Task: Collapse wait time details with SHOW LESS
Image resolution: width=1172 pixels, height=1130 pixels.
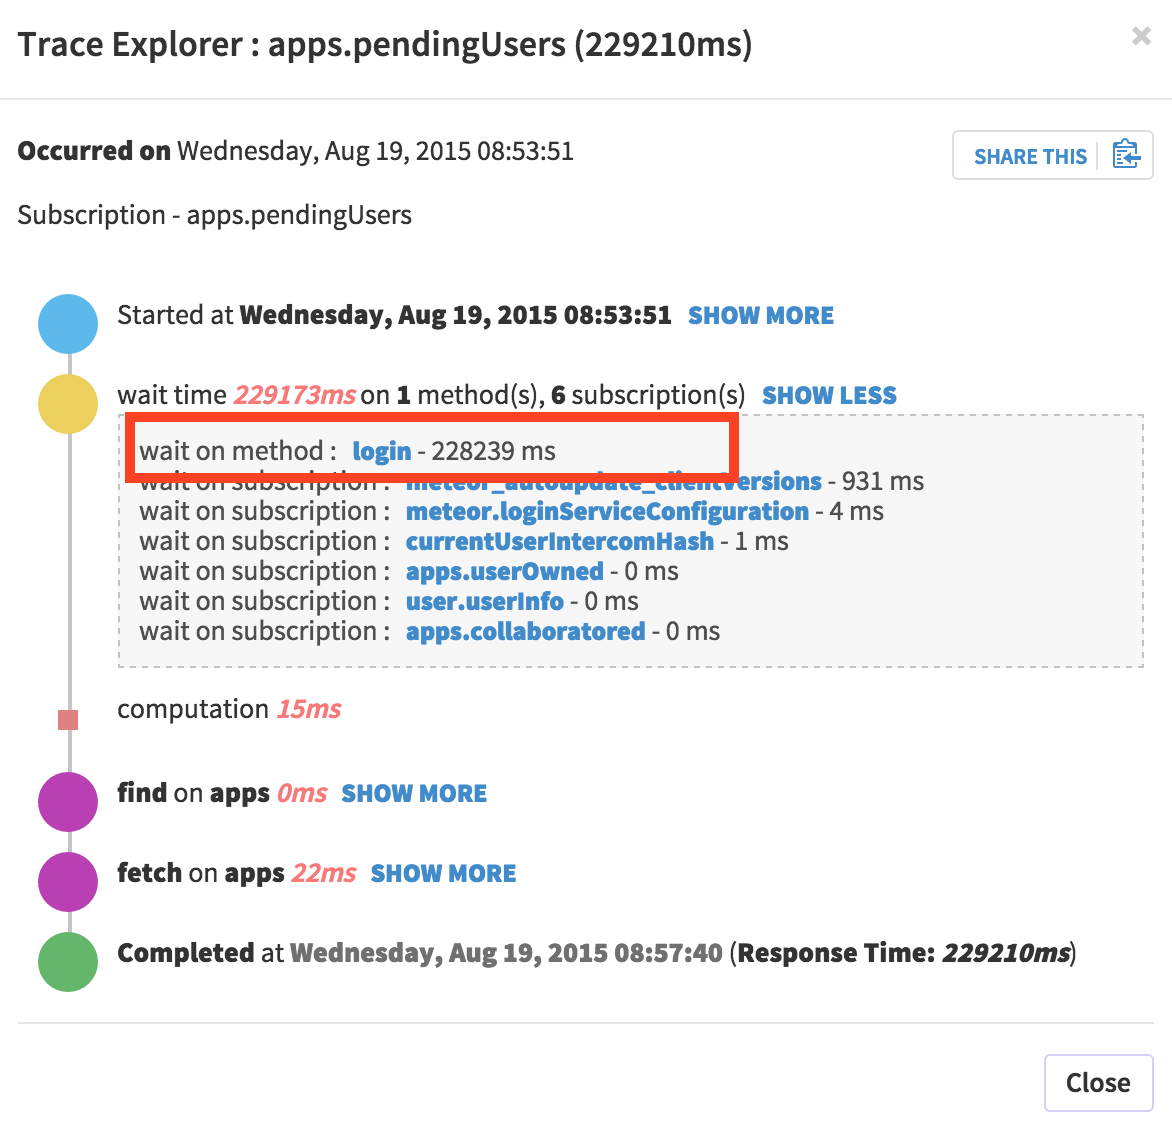Action: [829, 396]
